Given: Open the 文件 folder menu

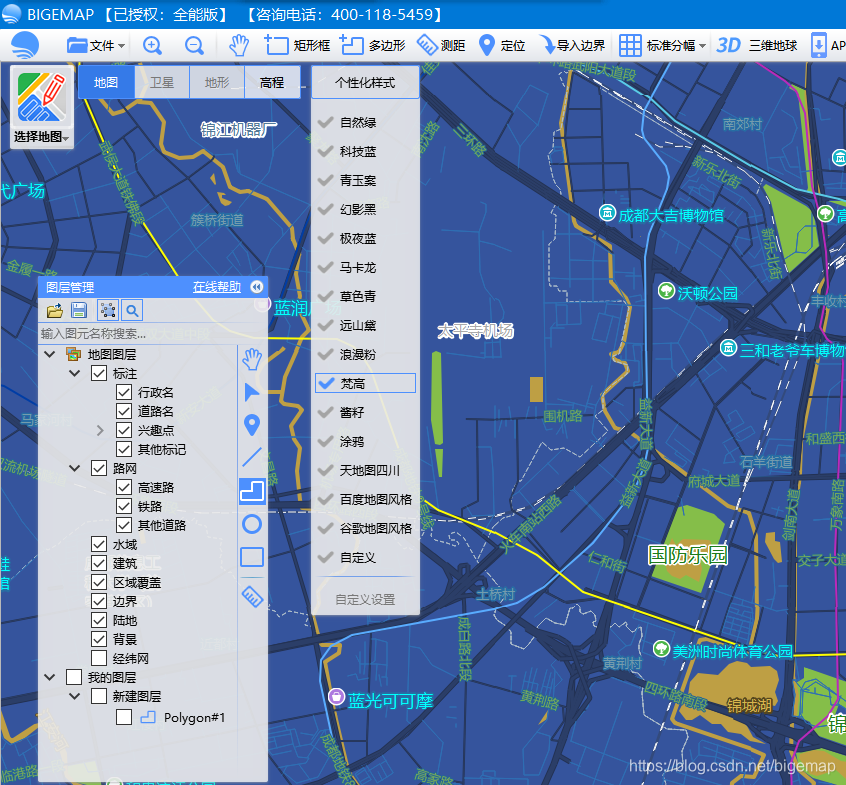Looking at the screenshot, I should pos(96,45).
